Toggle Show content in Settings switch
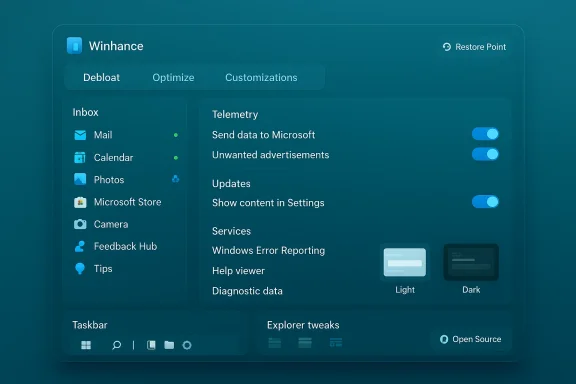Viewport: 576px width, 384px height. click(x=485, y=202)
